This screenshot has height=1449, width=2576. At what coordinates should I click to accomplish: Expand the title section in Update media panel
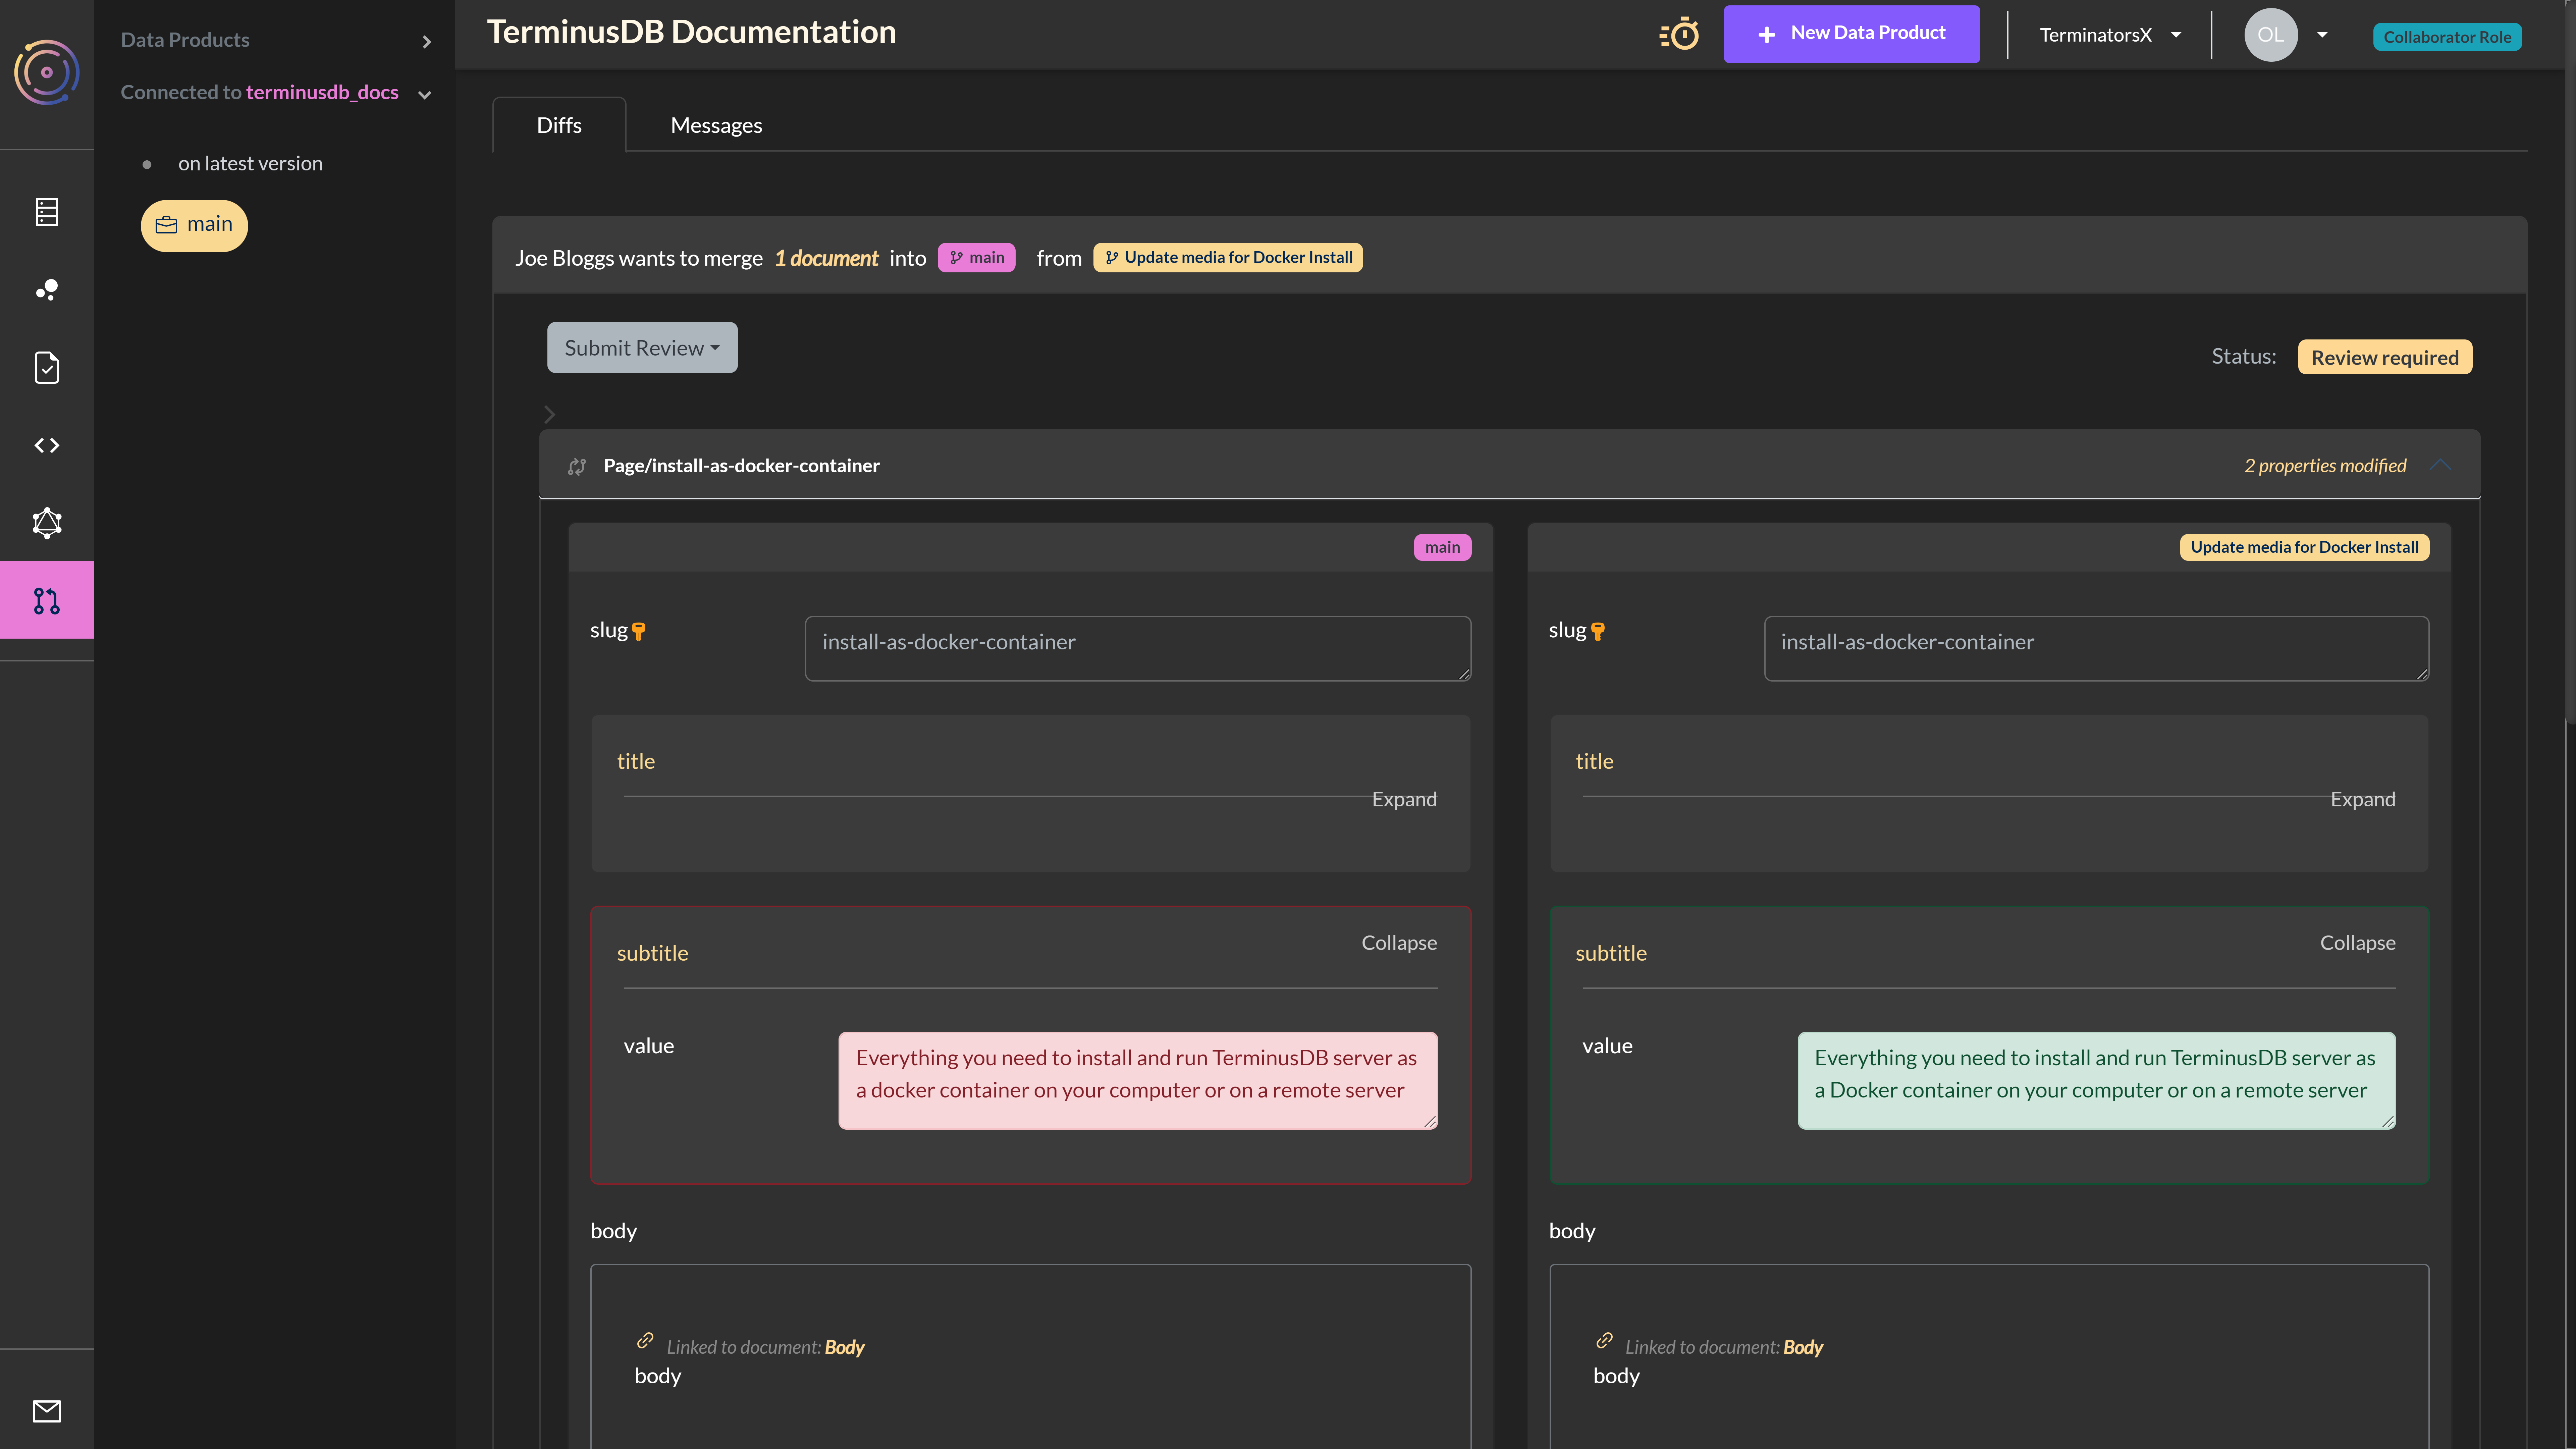tap(2363, 799)
